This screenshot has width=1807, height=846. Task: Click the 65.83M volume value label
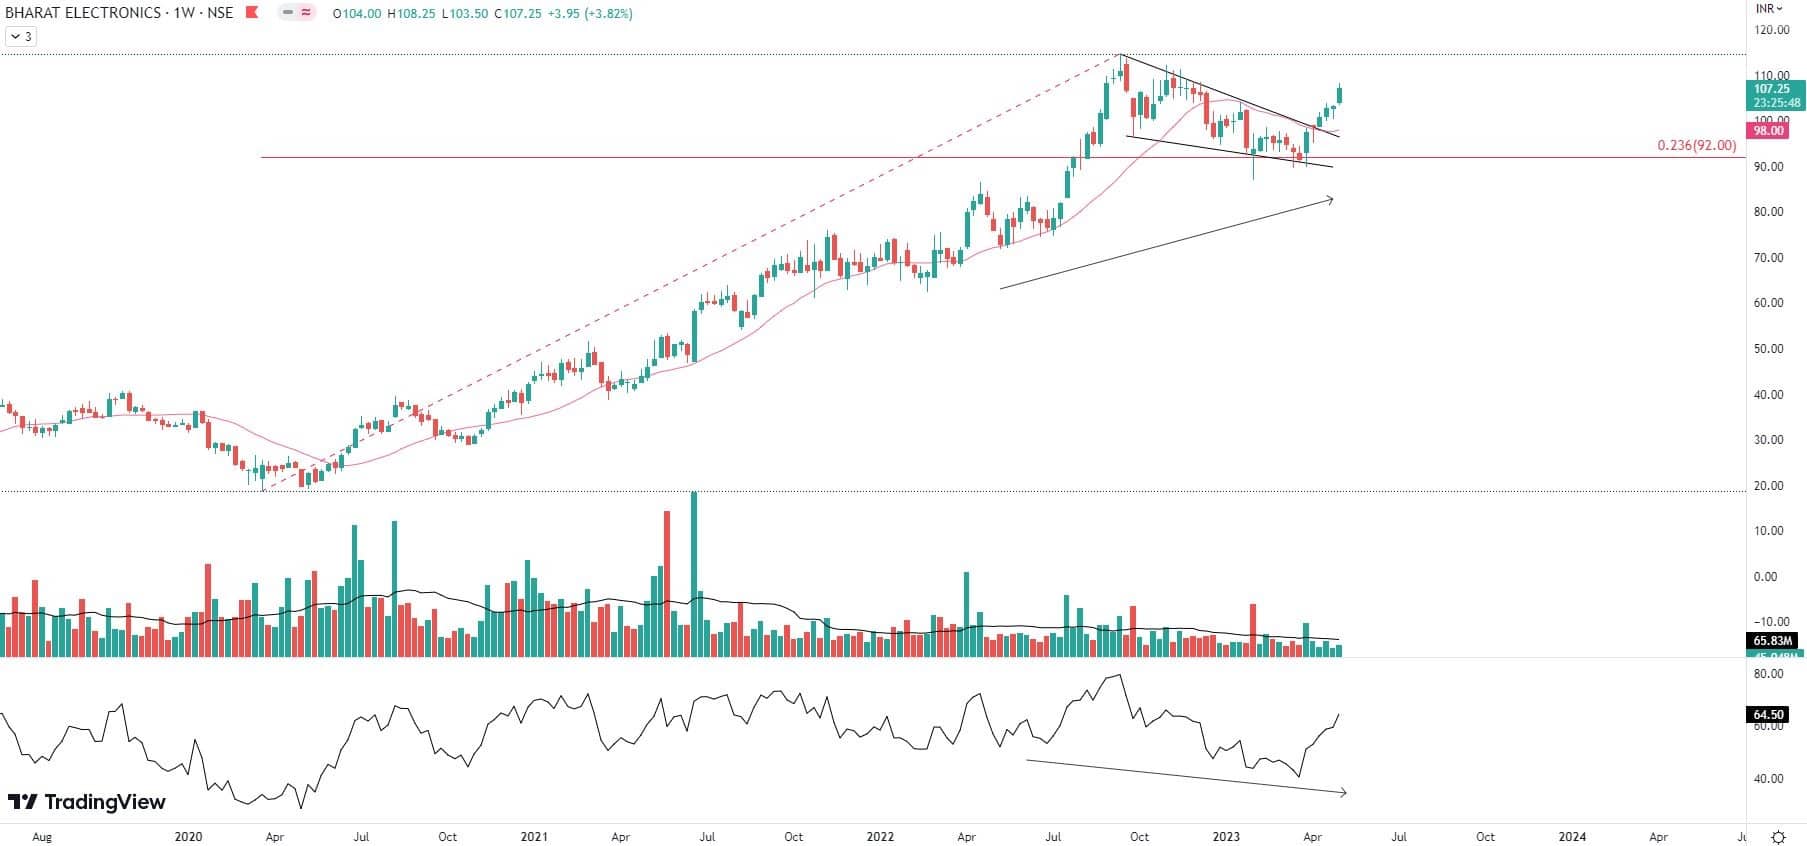pyautogui.click(x=1772, y=641)
